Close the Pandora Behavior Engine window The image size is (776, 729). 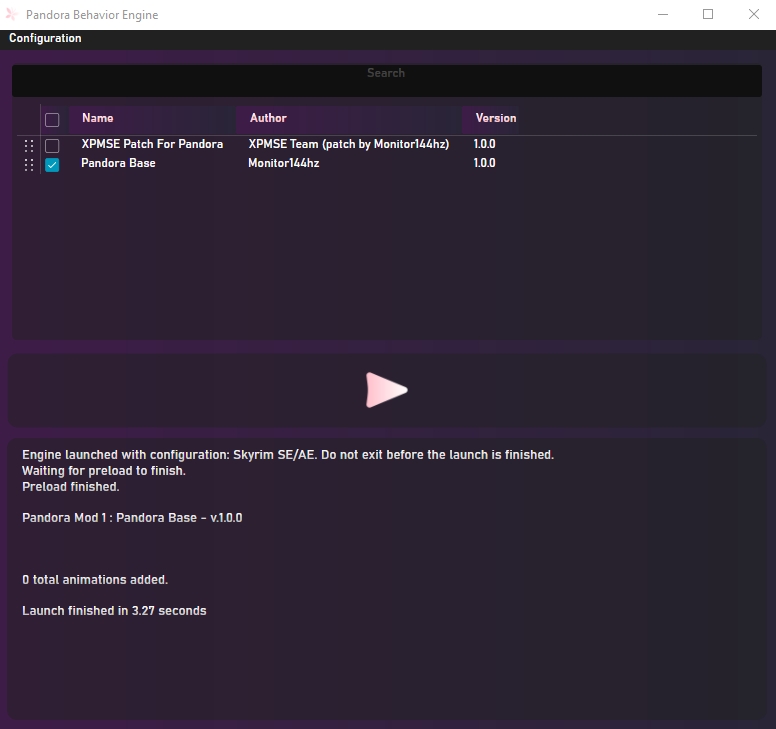pos(754,14)
